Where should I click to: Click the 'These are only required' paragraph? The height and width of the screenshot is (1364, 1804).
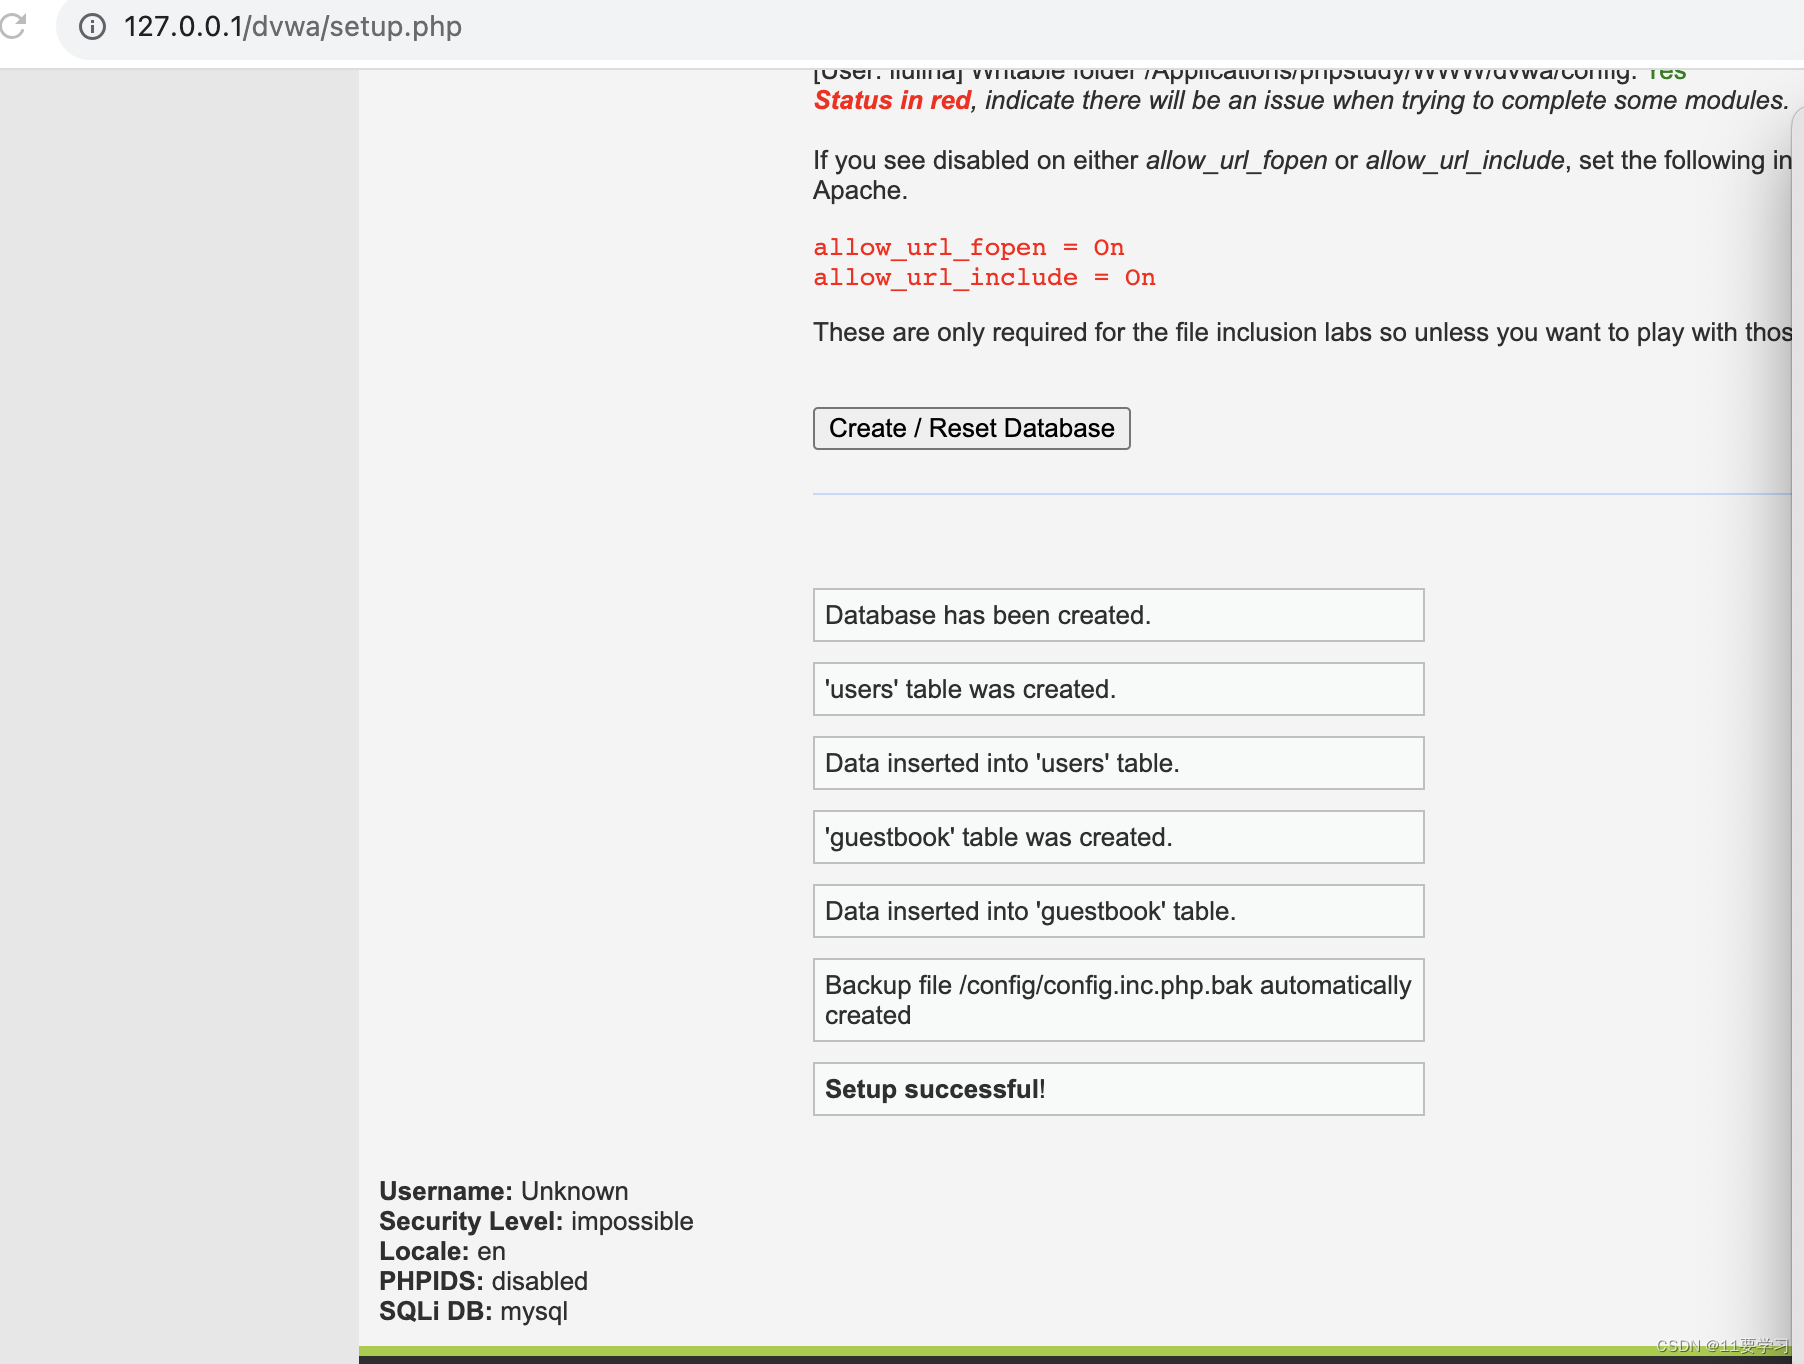[x=1302, y=332]
